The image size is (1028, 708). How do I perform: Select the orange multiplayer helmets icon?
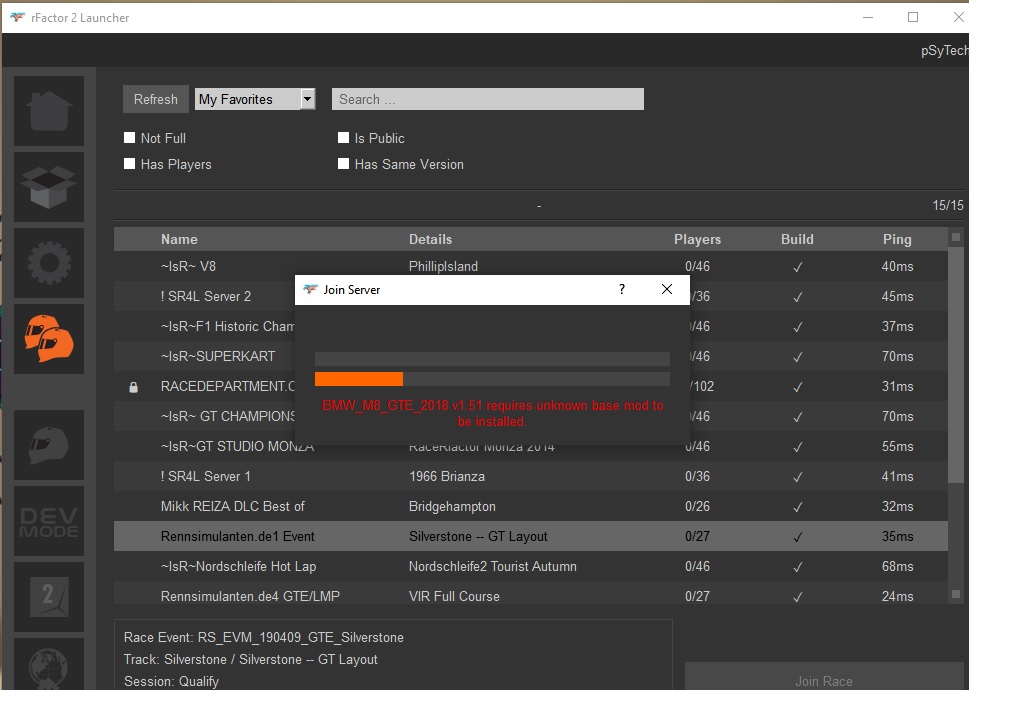click(49, 339)
